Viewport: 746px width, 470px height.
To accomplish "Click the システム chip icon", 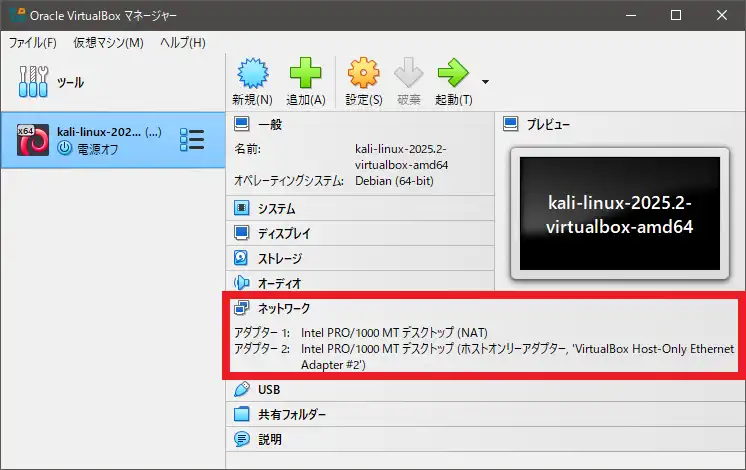I will click(242, 208).
